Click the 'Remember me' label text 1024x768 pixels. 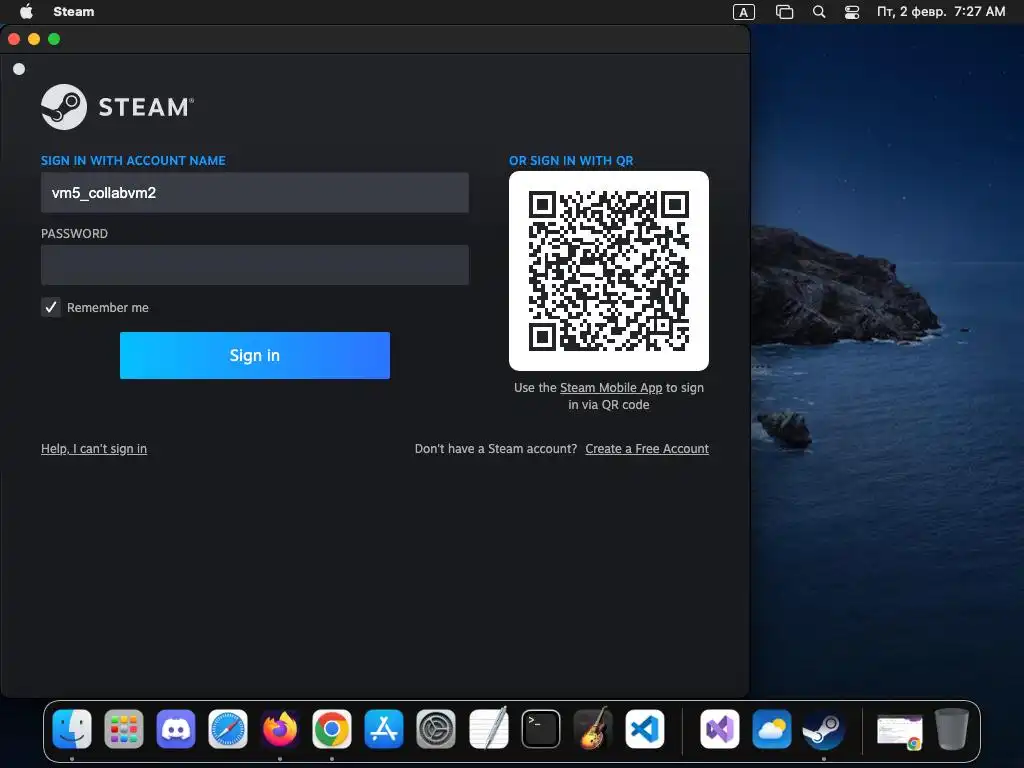point(108,308)
